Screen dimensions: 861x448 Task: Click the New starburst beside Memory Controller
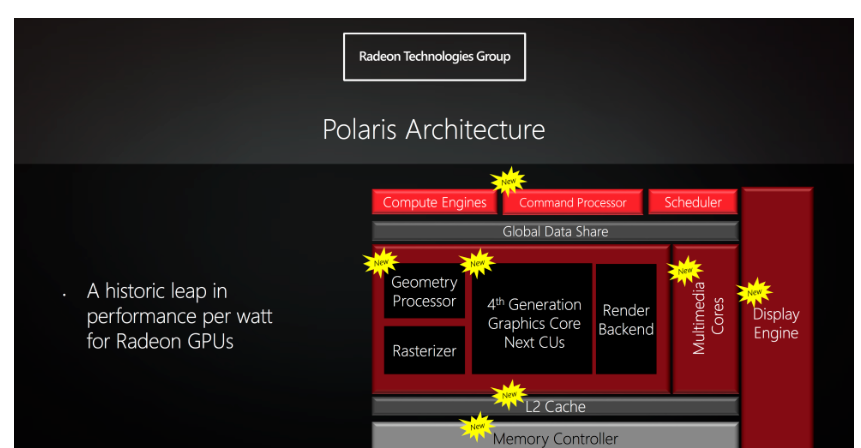(x=477, y=427)
